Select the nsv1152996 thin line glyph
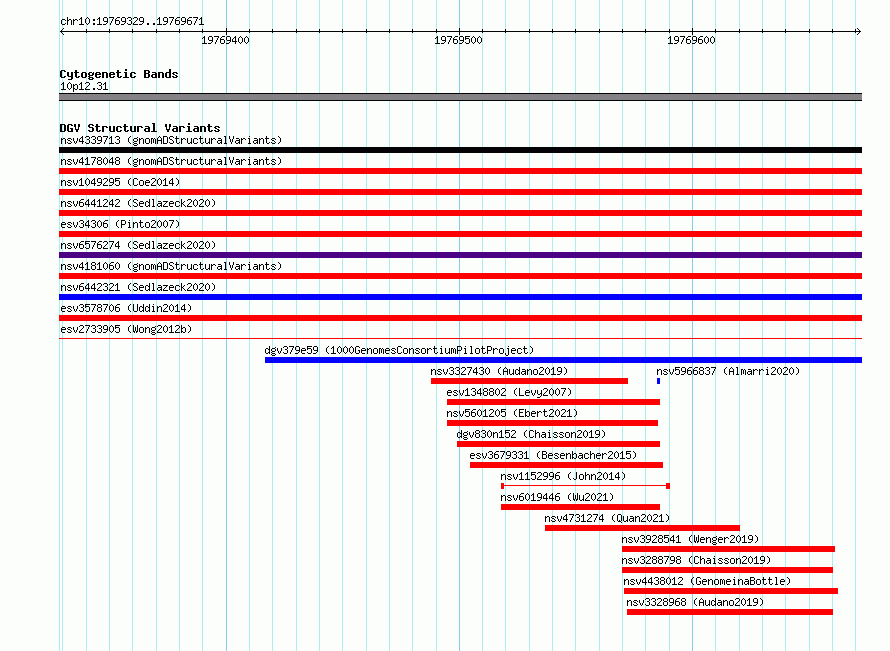This screenshot has height=651, width=890. point(585,486)
